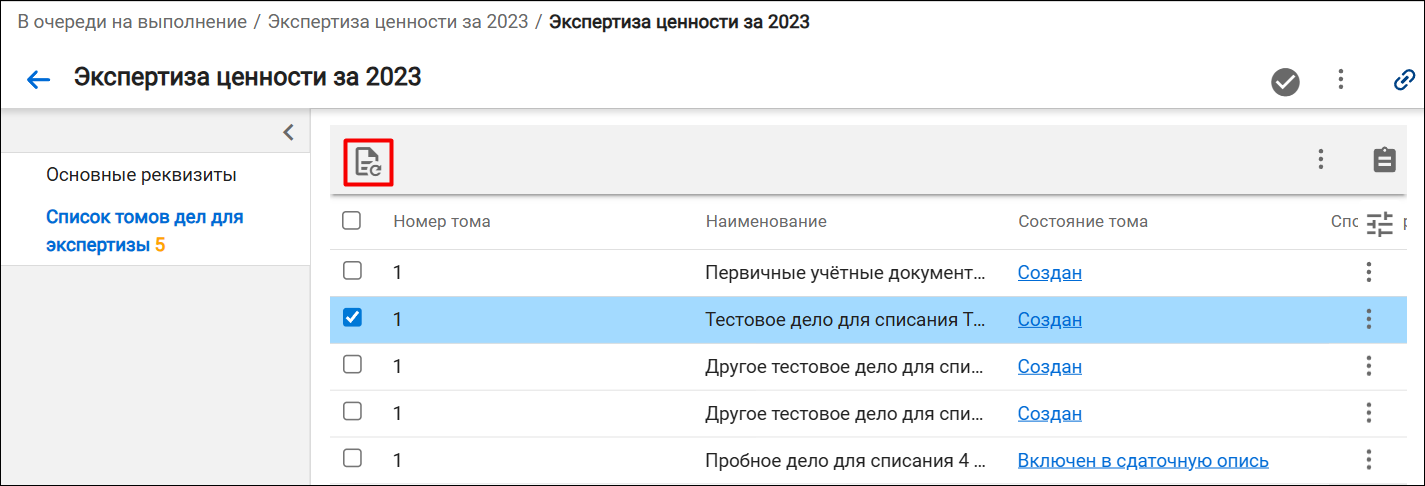Click the Включен в сдаточную опись link
1425x486 pixels.
pos(1143,461)
